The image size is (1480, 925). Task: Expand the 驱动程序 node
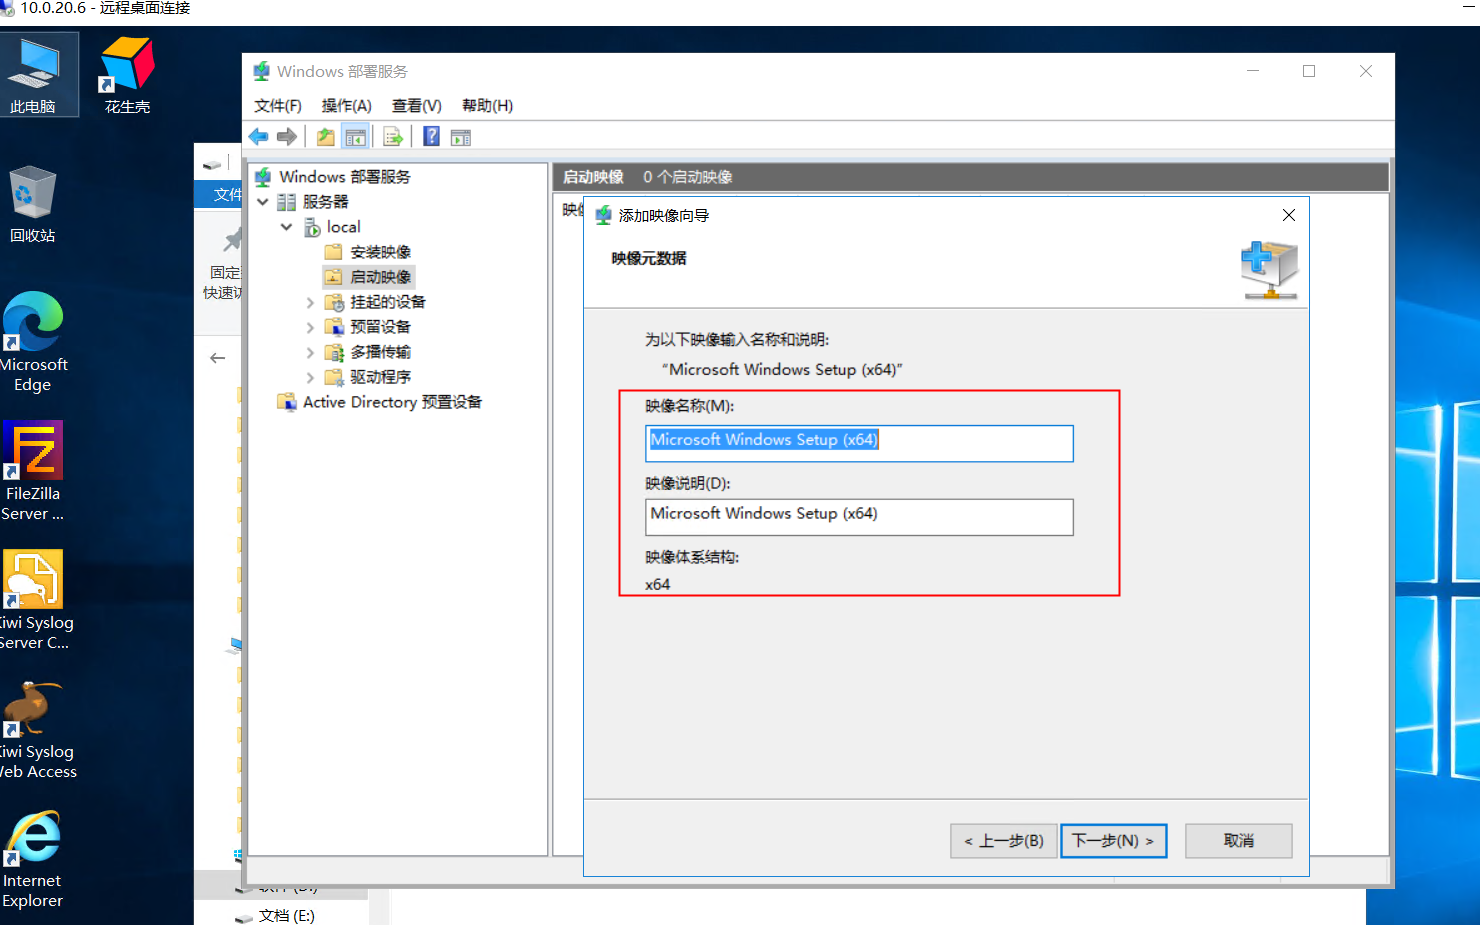[310, 377]
